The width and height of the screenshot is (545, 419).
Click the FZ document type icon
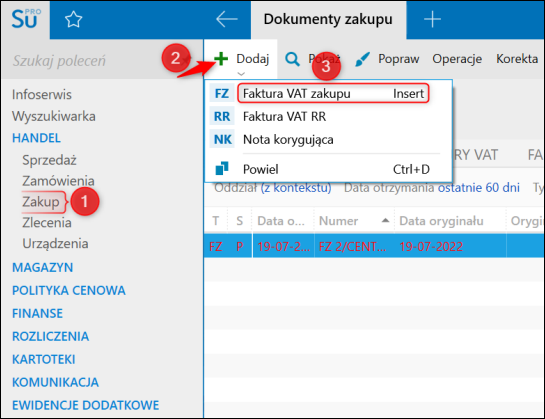(222, 94)
